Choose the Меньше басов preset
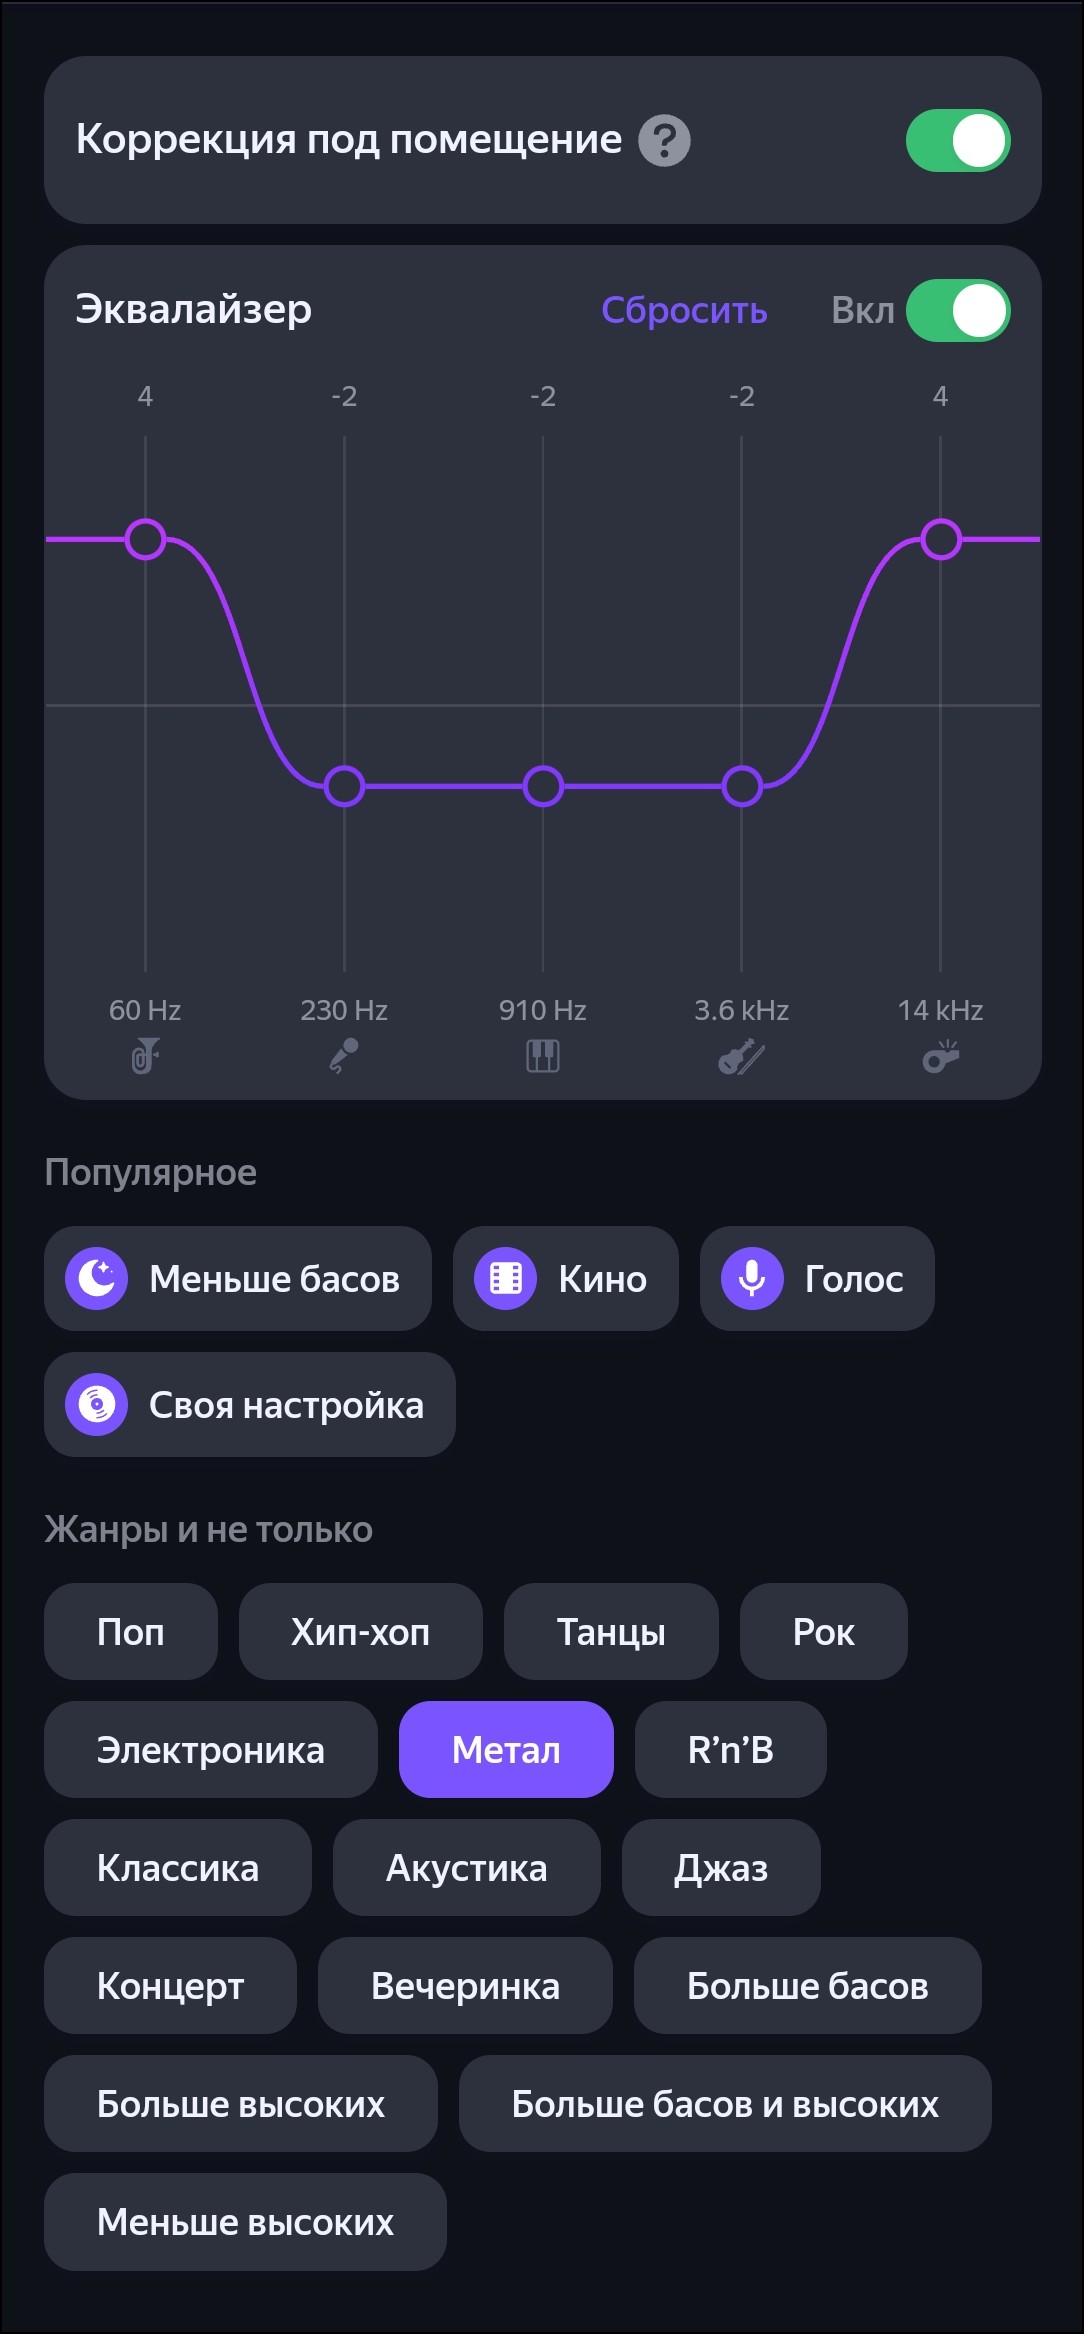This screenshot has height=2334, width=1084. 238,1279
